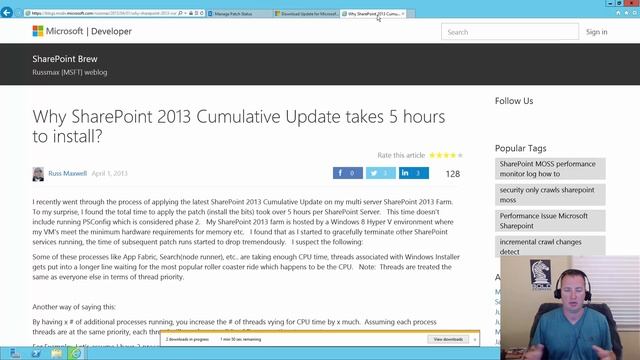The width and height of the screenshot is (640, 360).
Task: Open tag incremental crawl changes detect
Action: click(x=550, y=246)
